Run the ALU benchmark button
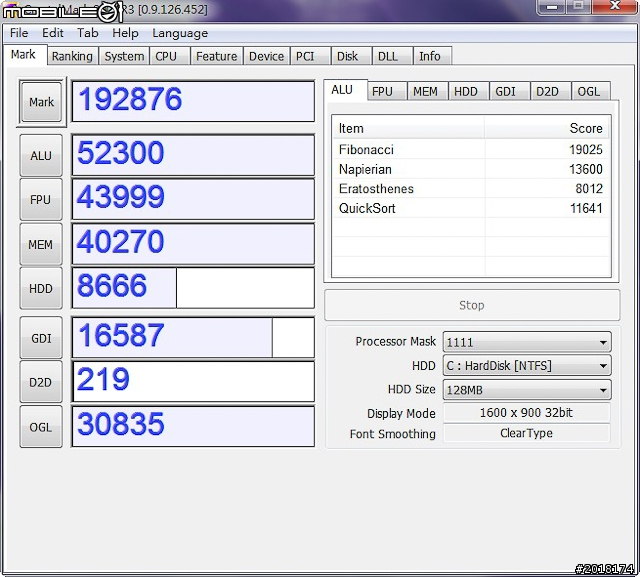This screenshot has height=577, width=640. click(41, 155)
